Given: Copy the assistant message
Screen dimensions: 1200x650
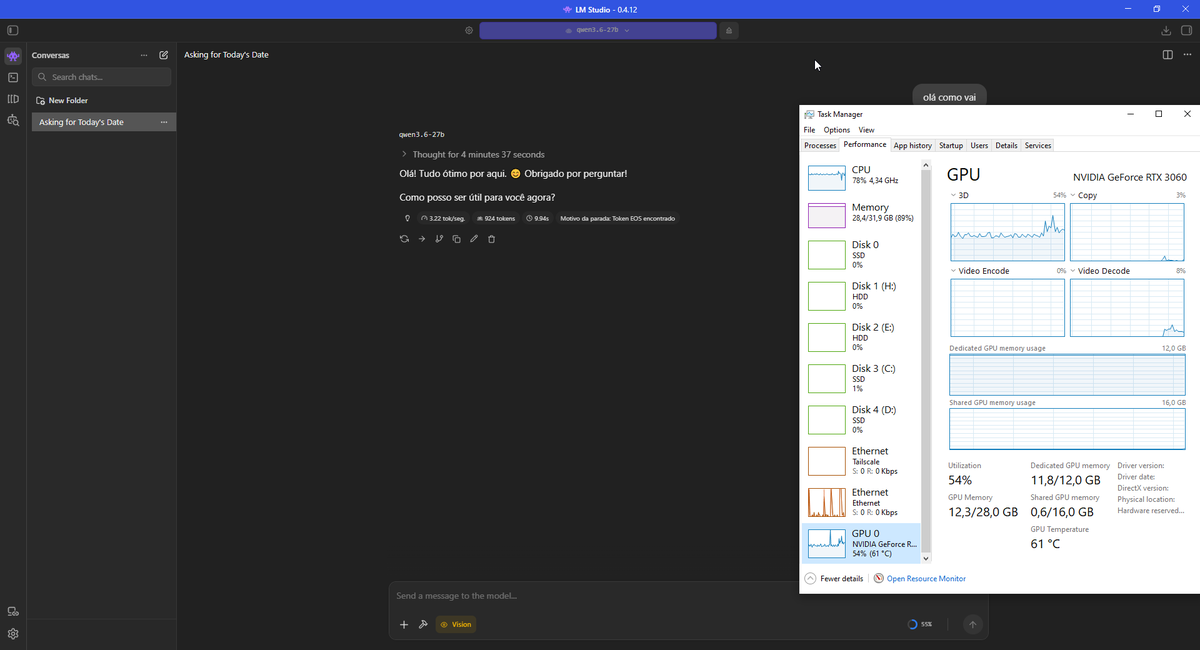Looking at the screenshot, I should coord(456,239).
